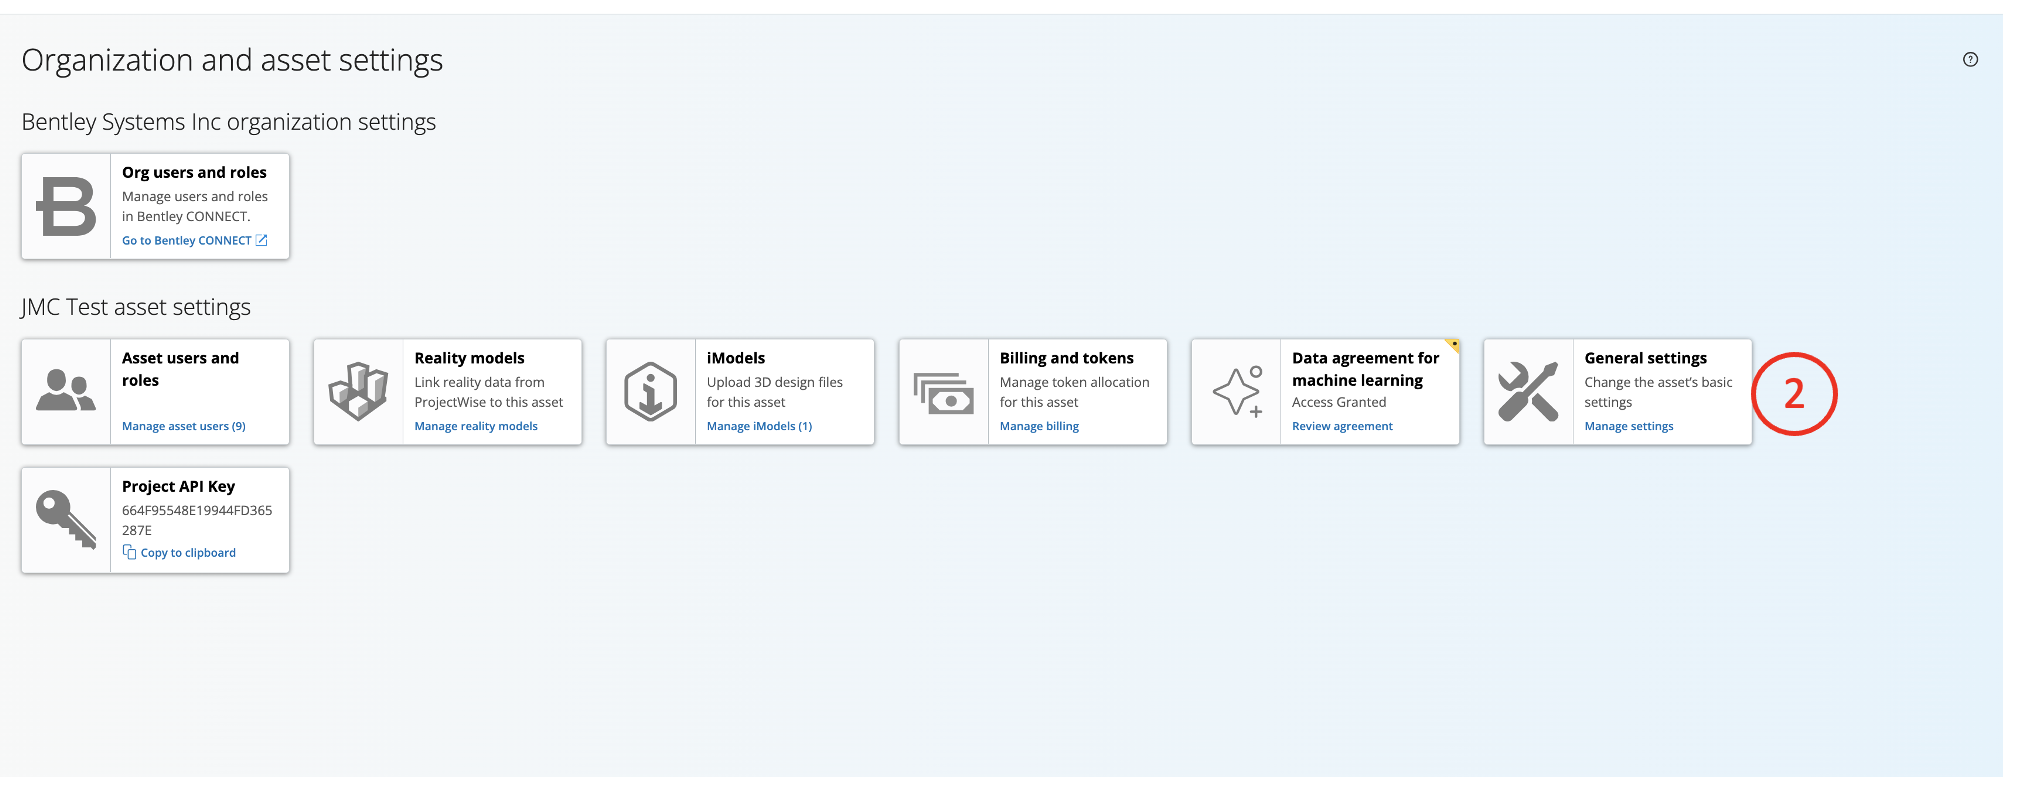Viewport: 2020px width, 792px height.
Task: Follow the Manage reality models link
Action: point(476,426)
